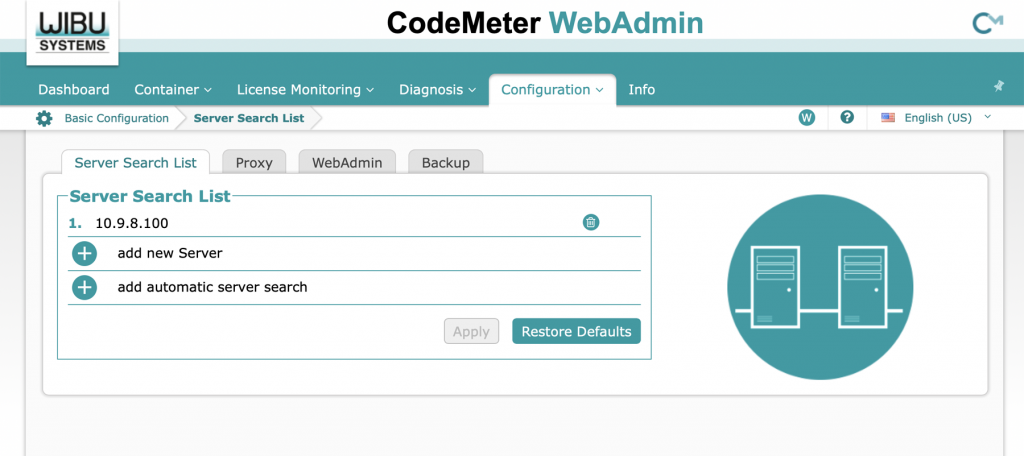Select the 10.9.8.100 server entry
This screenshot has width=1024, height=456.
coord(132,223)
